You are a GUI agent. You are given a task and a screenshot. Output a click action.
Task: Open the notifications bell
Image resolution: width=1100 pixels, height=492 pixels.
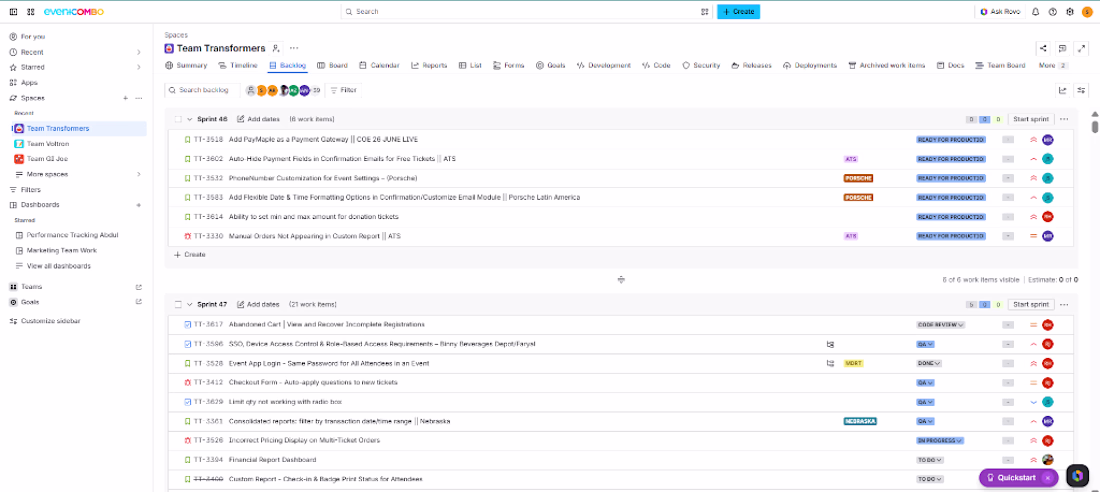click(1035, 12)
